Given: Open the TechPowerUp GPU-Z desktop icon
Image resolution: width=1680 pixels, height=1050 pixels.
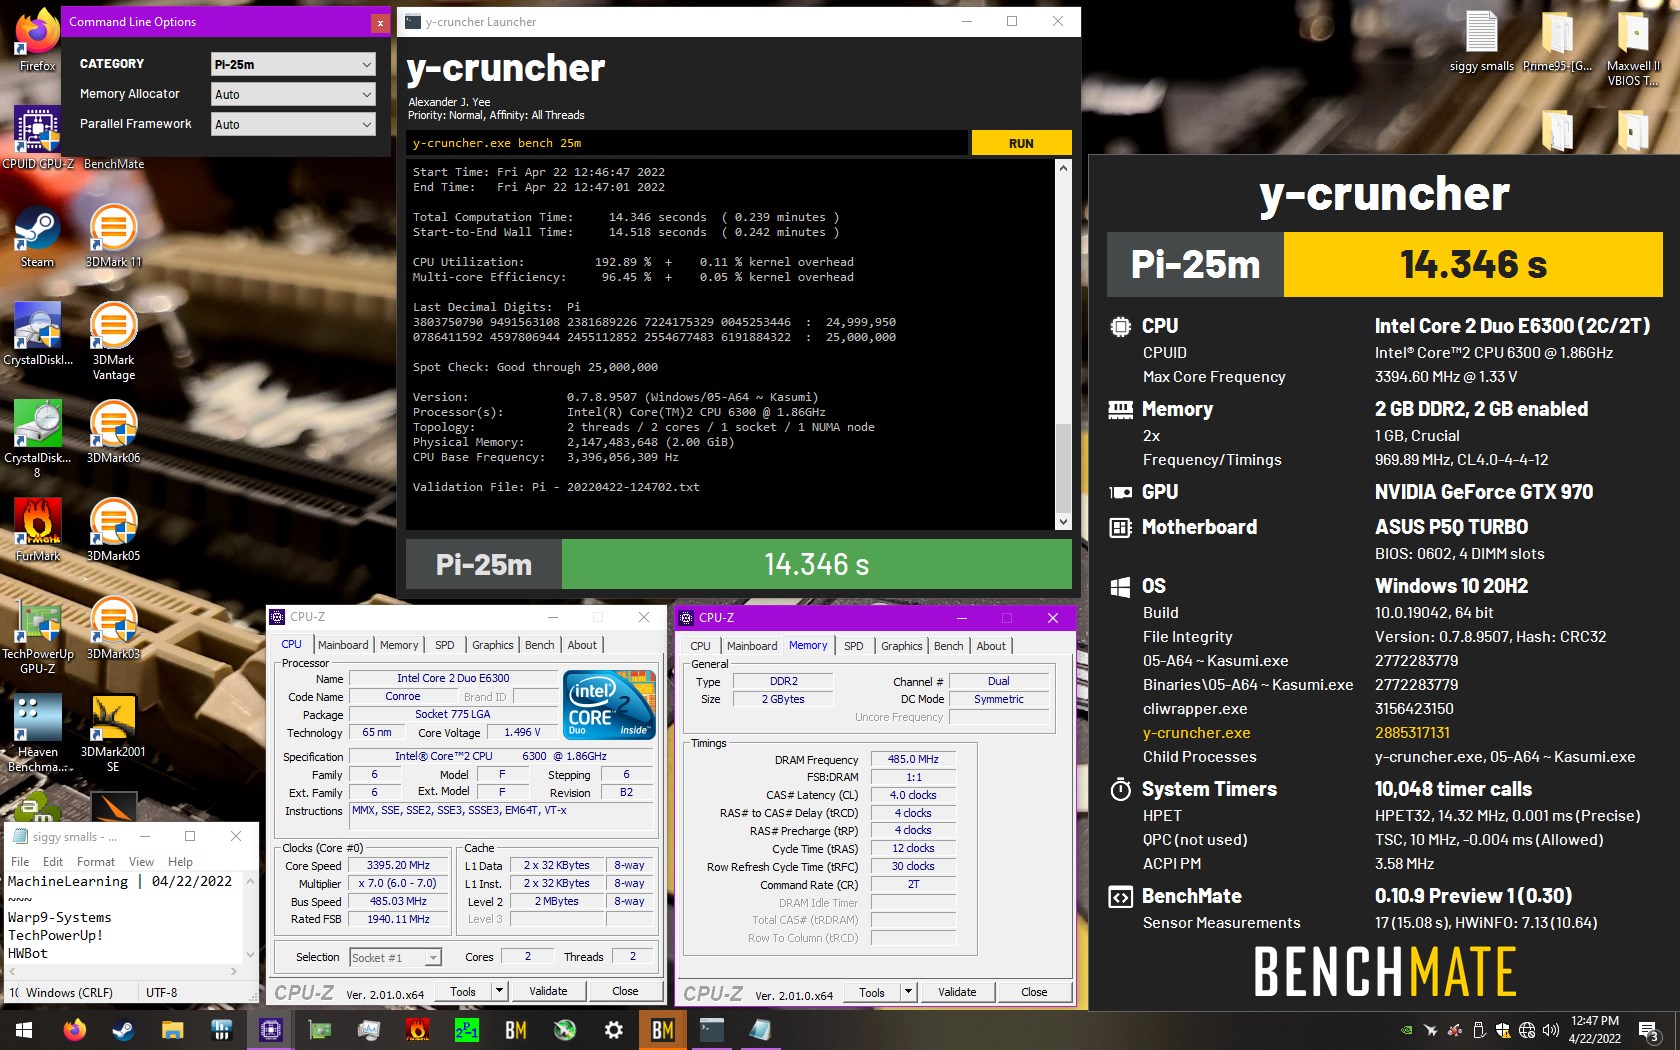Looking at the screenshot, I should pyautogui.click(x=37, y=635).
